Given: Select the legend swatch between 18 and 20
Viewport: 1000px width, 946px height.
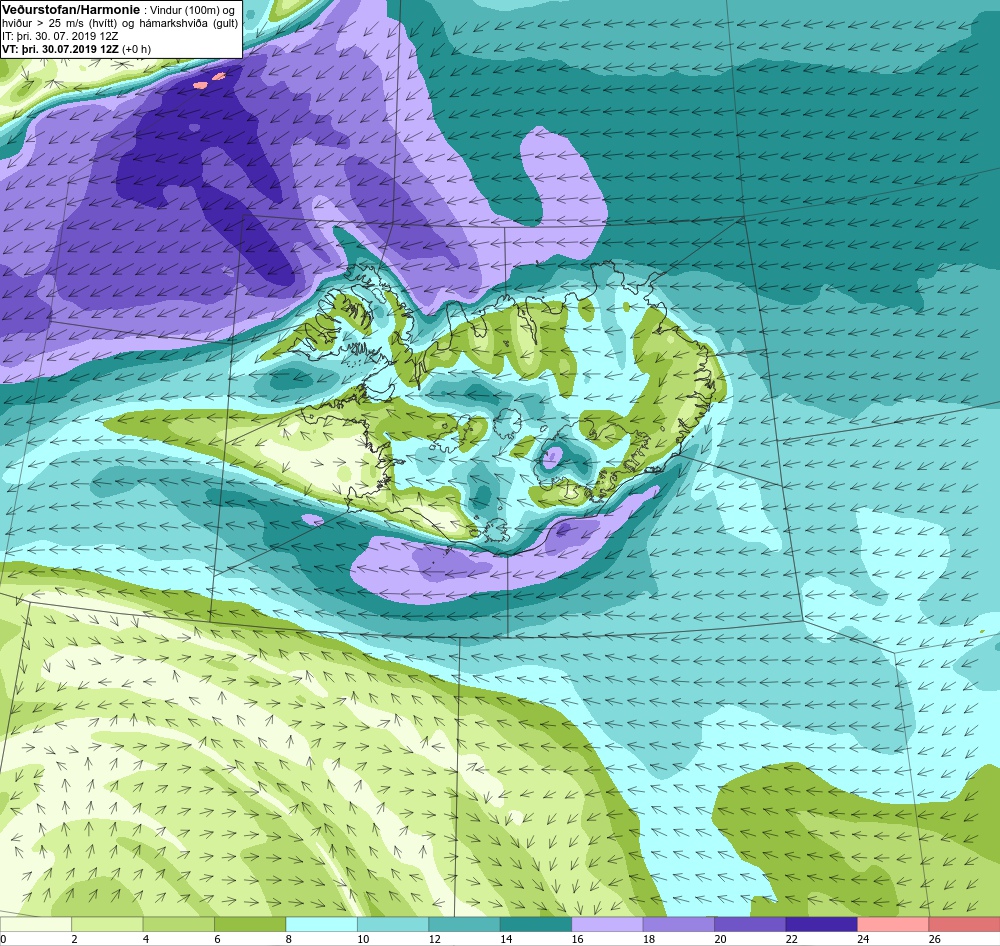Looking at the screenshot, I should click(679, 924).
